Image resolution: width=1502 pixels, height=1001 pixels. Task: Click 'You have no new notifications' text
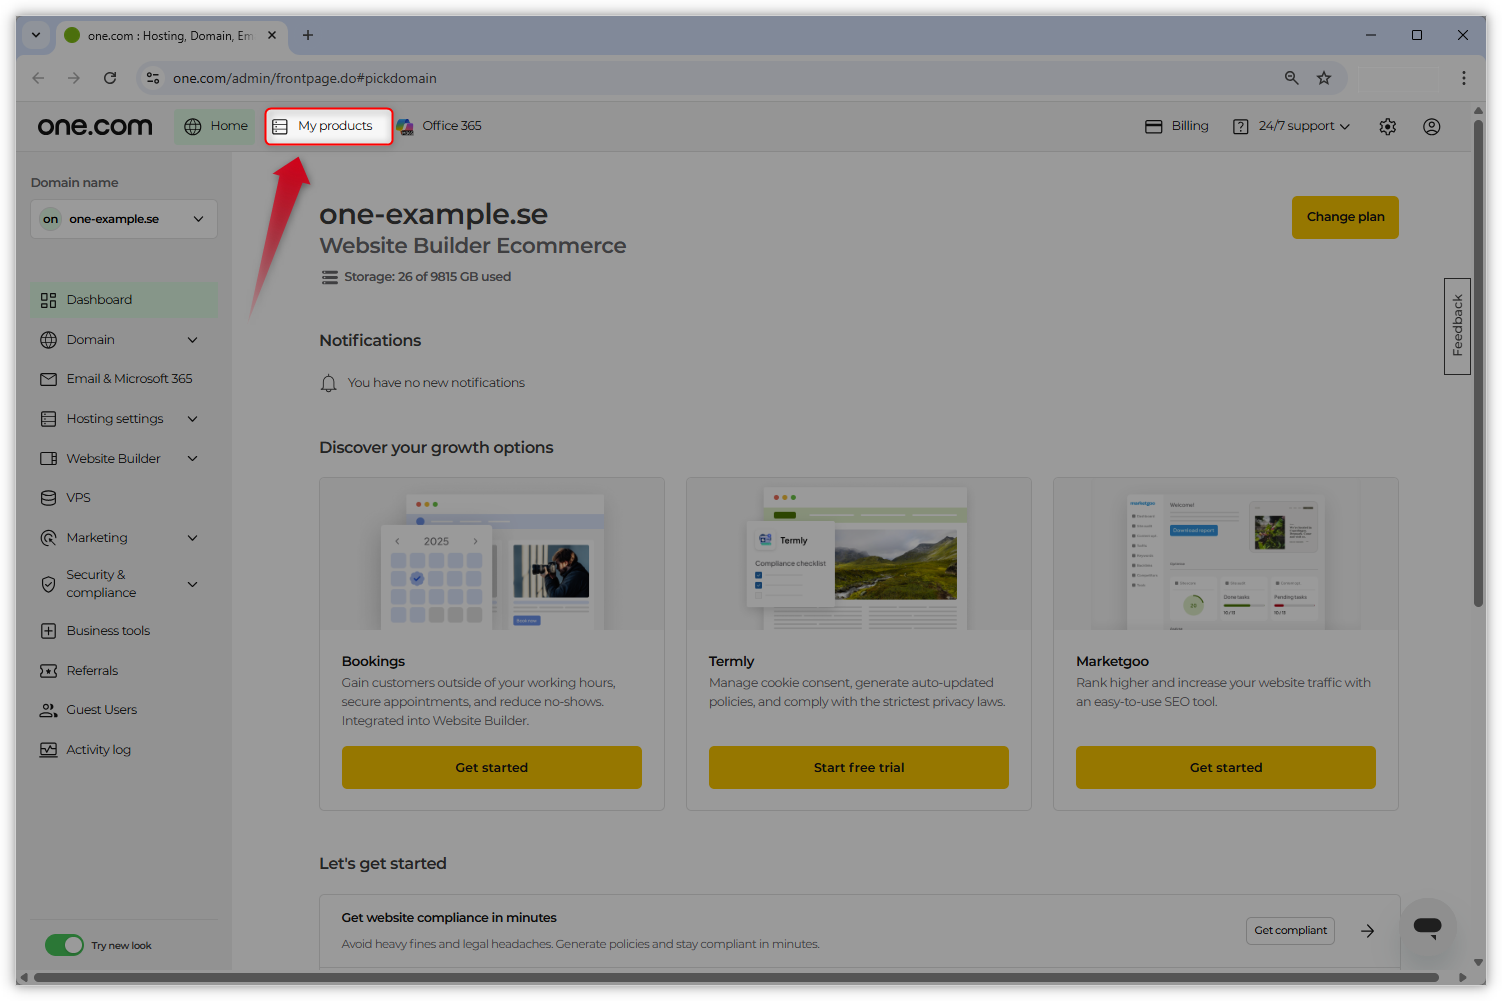(436, 383)
